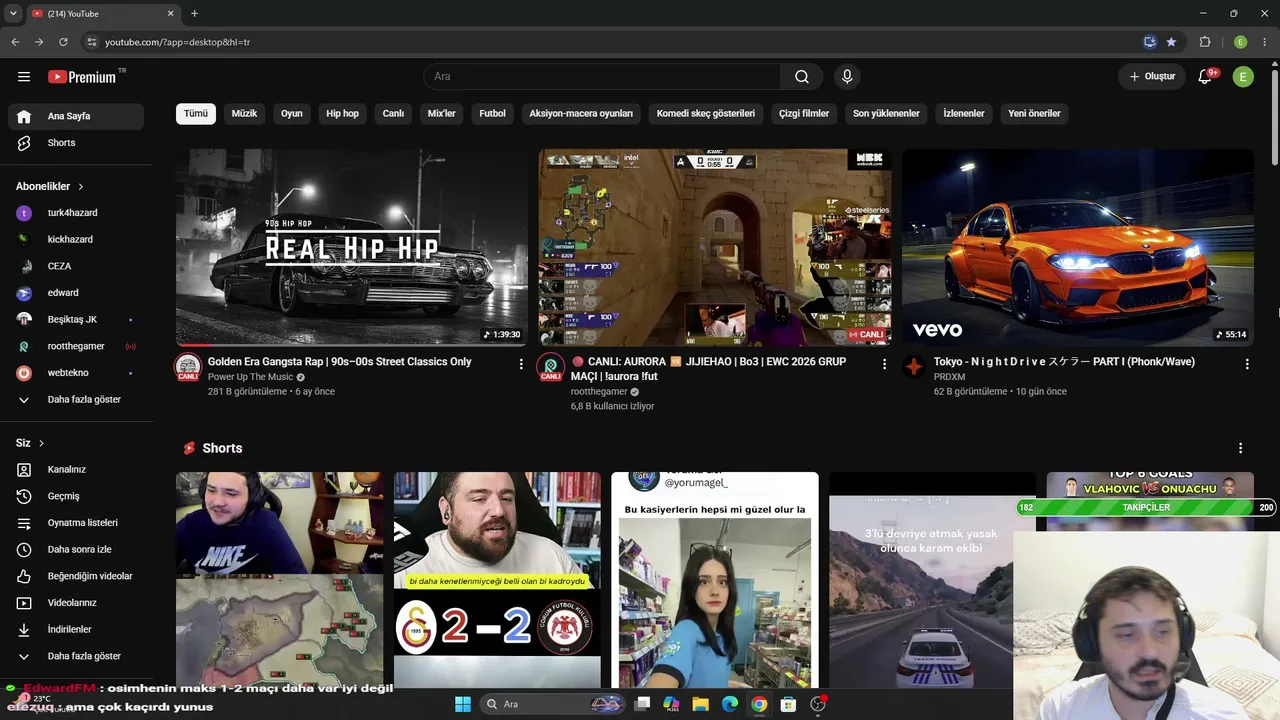Open the Abonelikler section chevron
The width and height of the screenshot is (1280, 720).
click(x=81, y=186)
